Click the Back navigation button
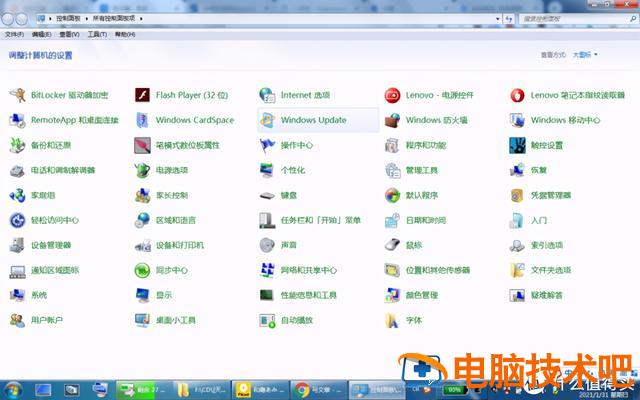 click(8, 18)
